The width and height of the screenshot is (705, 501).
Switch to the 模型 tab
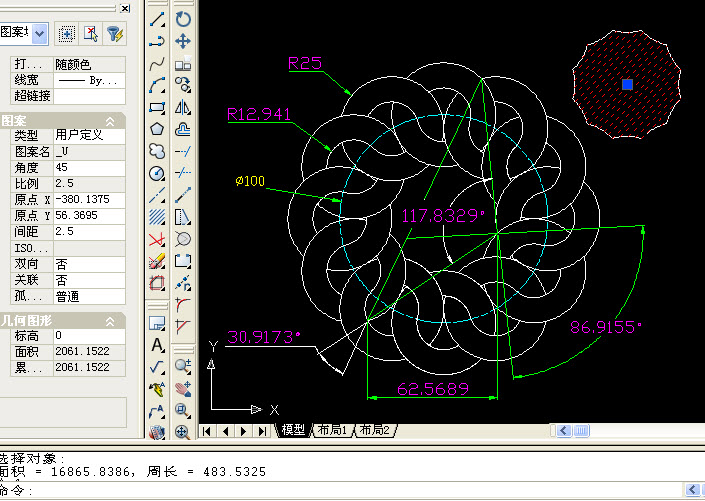293,430
